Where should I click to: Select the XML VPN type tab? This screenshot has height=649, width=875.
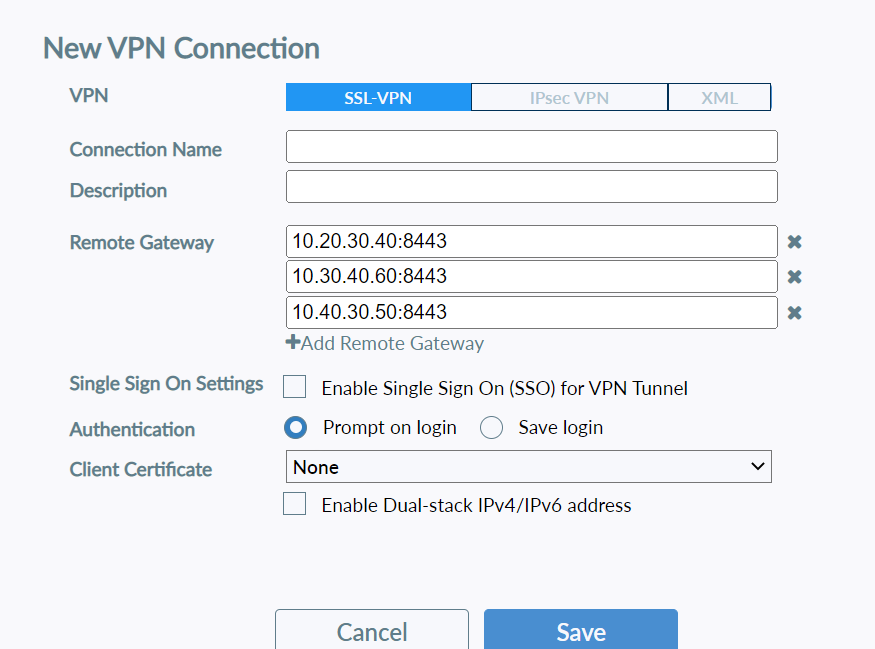pos(720,98)
